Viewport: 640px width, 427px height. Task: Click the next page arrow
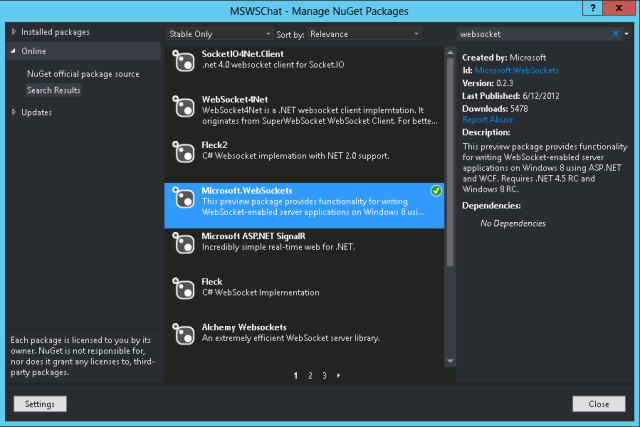tap(338, 376)
